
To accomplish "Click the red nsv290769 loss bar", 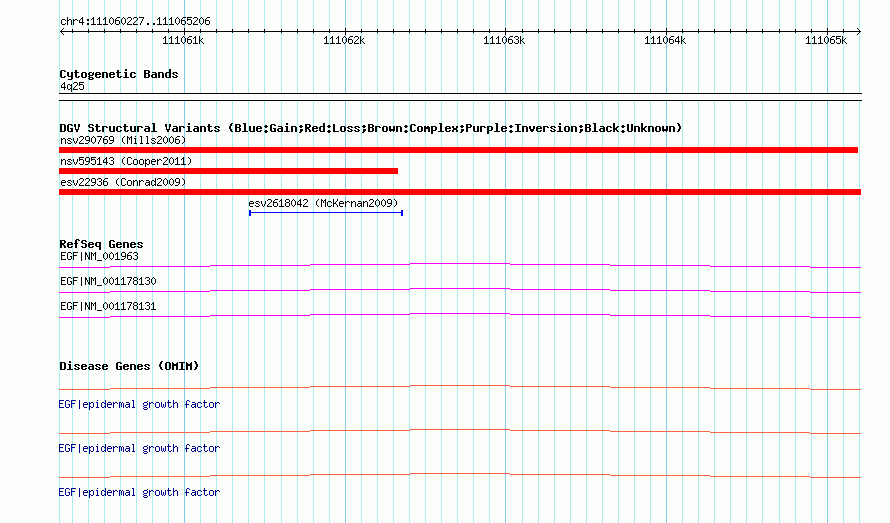I will (459, 150).
